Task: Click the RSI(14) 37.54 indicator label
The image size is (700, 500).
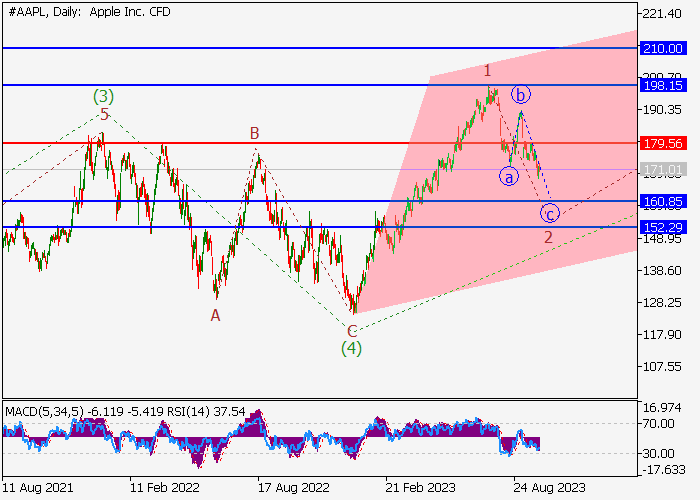Action: click(x=206, y=411)
